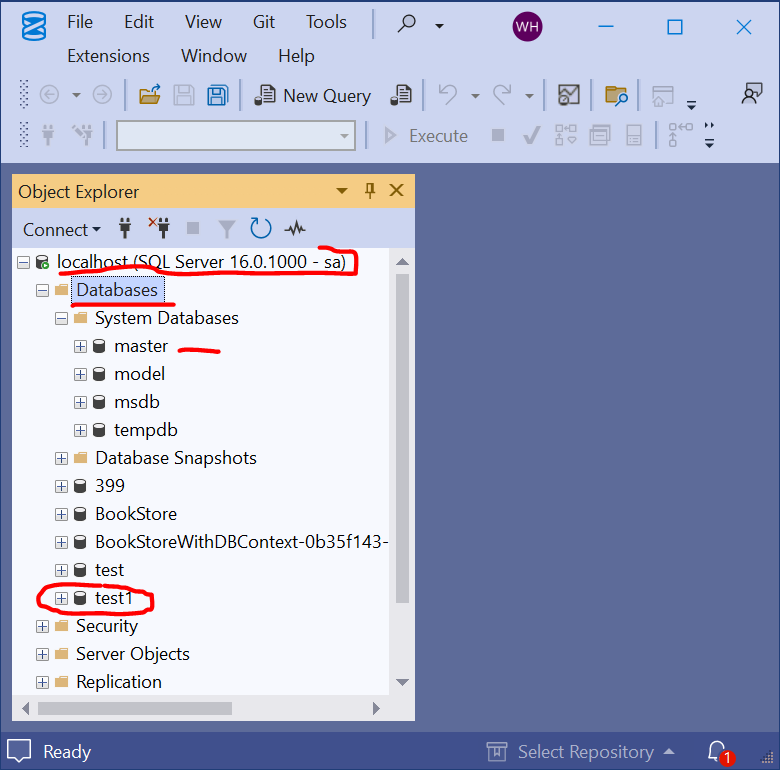Select the test1 database label
Screen dimensions: 780x770
tap(114, 598)
